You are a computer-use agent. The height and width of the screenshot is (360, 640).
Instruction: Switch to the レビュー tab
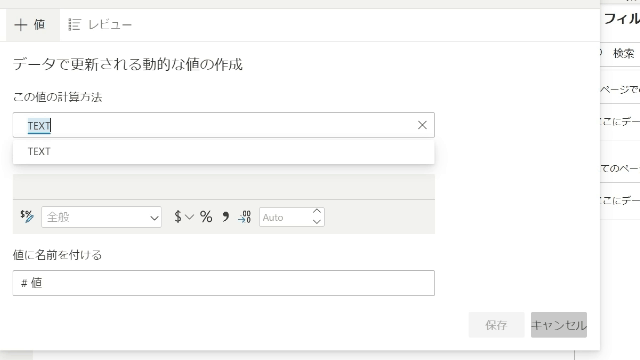point(100,25)
